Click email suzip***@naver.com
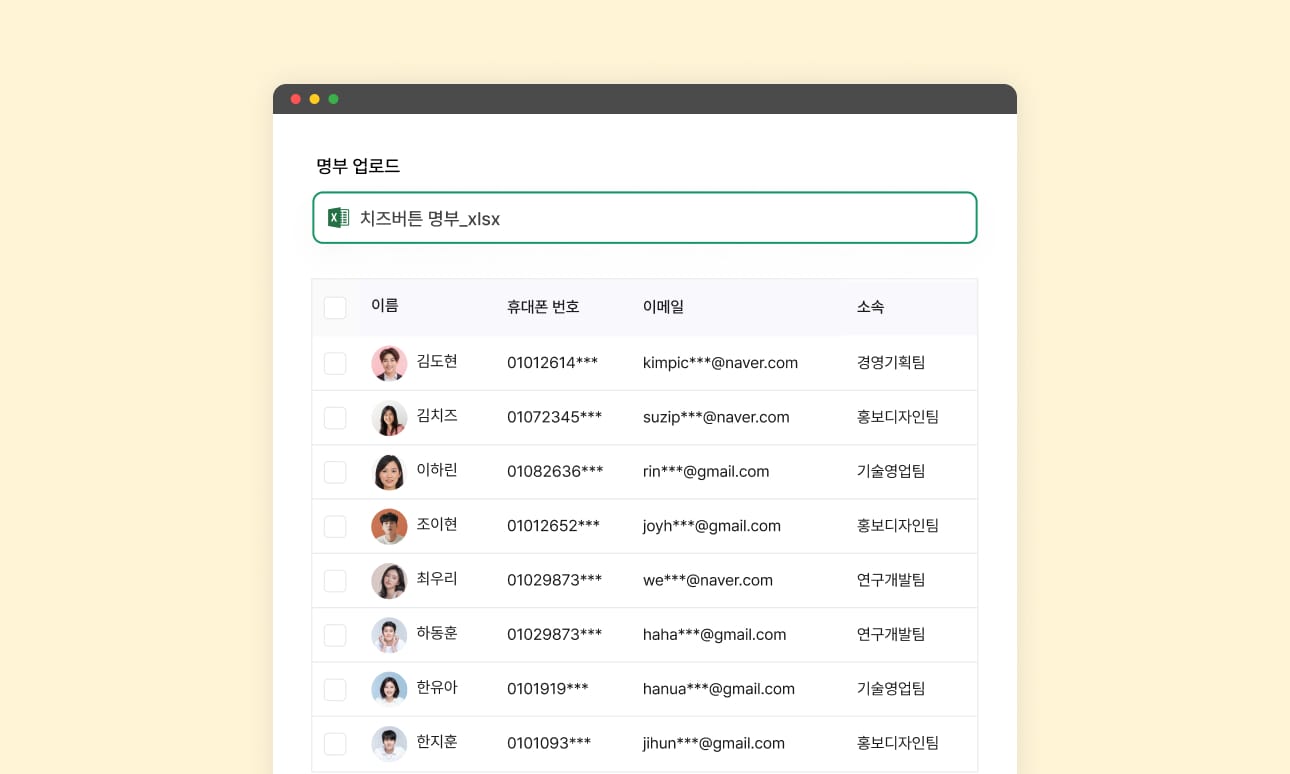1290x774 pixels. point(716,417)
